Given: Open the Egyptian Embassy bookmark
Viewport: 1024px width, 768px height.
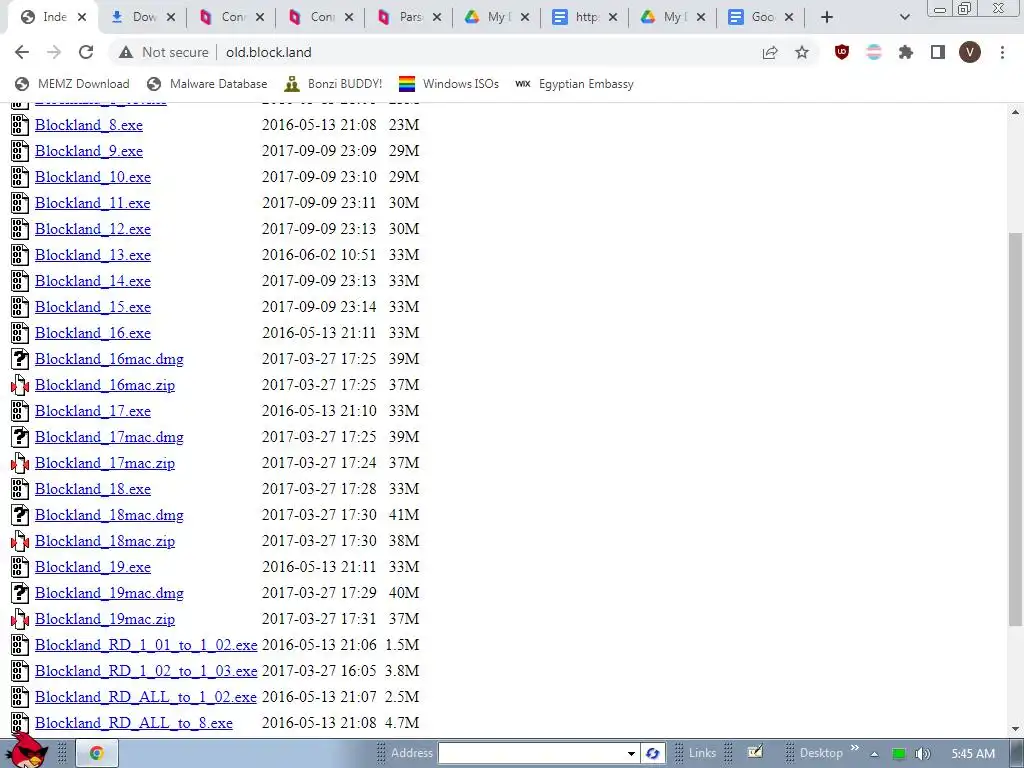Looking at the screenshot, I should 575,84.
